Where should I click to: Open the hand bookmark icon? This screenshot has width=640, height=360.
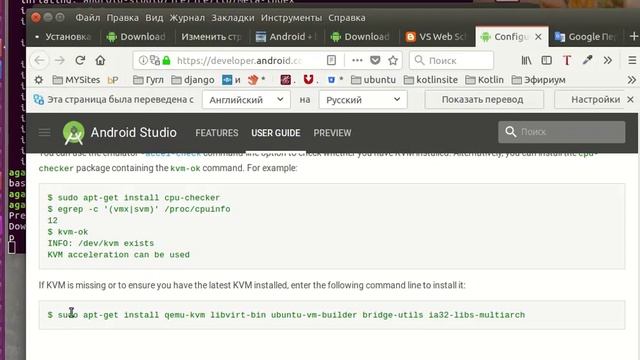click(253, 80)
